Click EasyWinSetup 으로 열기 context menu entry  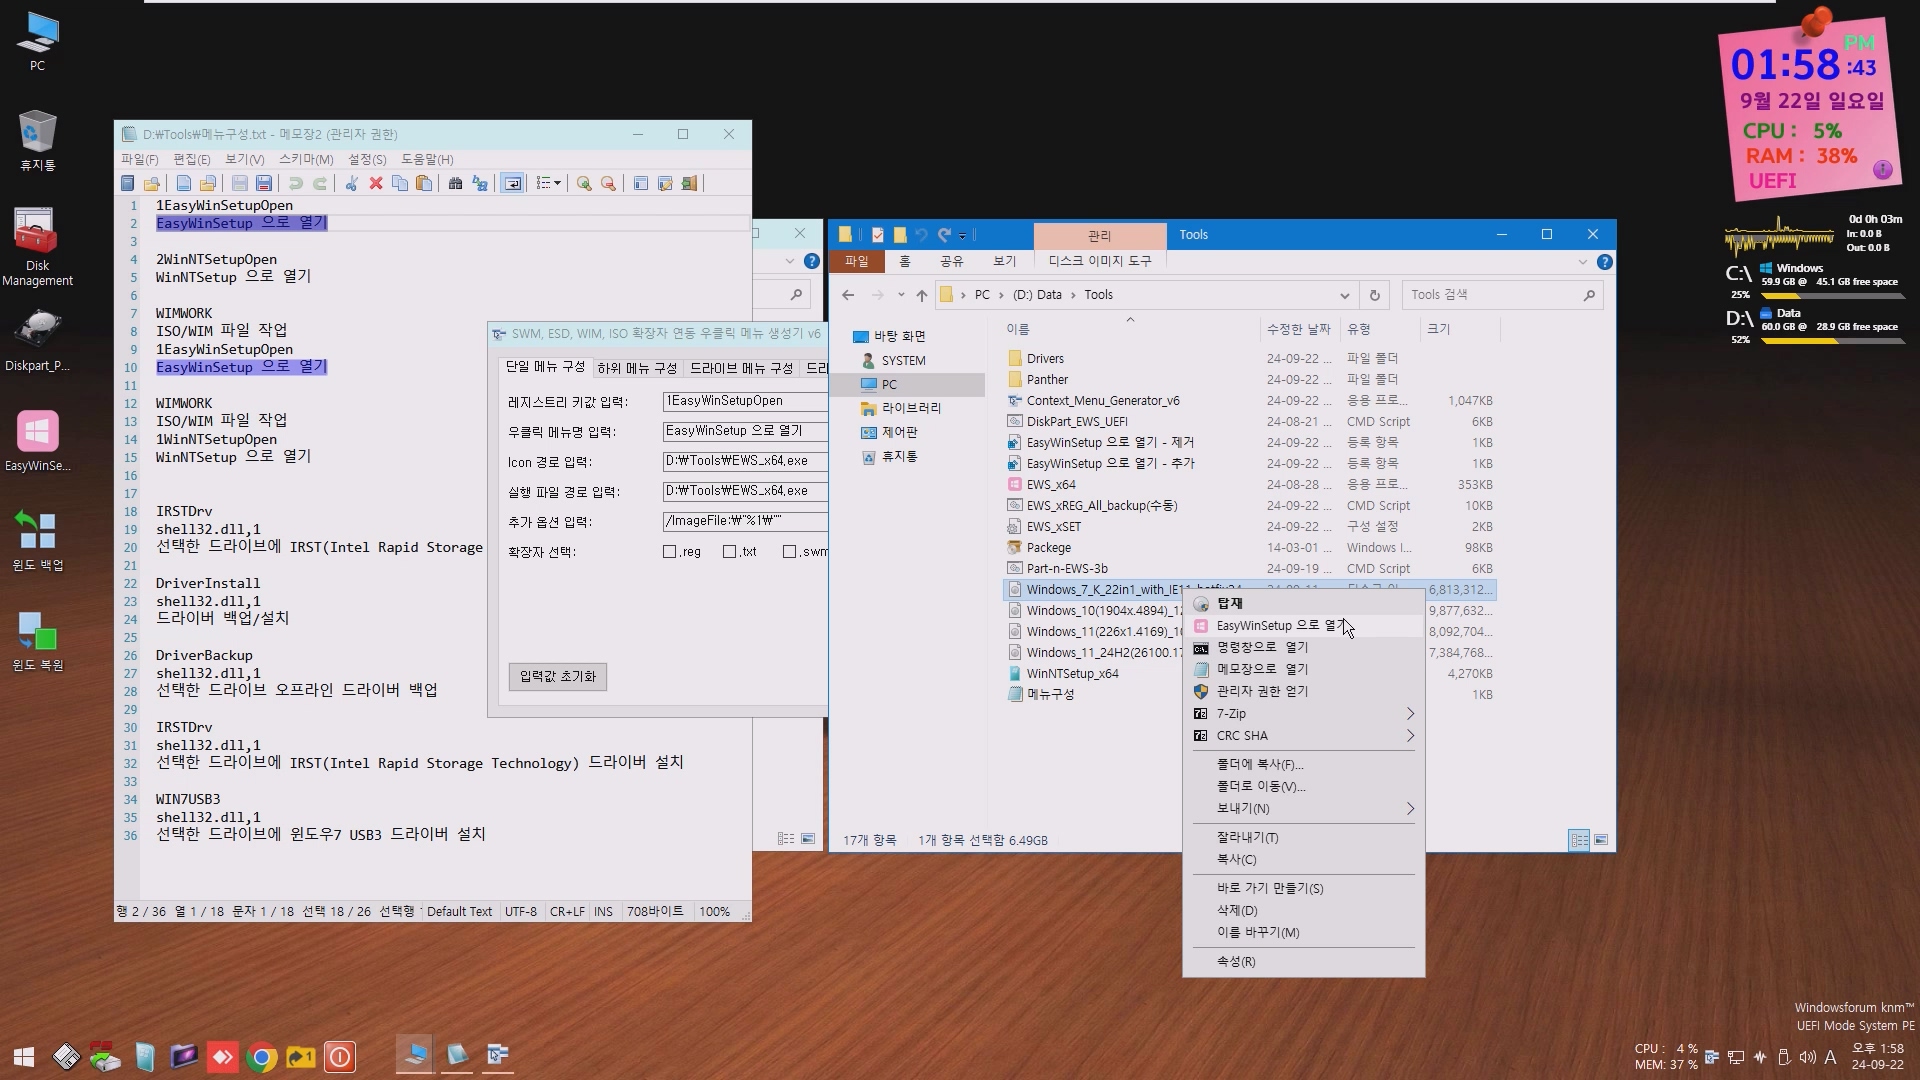[1303, 626]
